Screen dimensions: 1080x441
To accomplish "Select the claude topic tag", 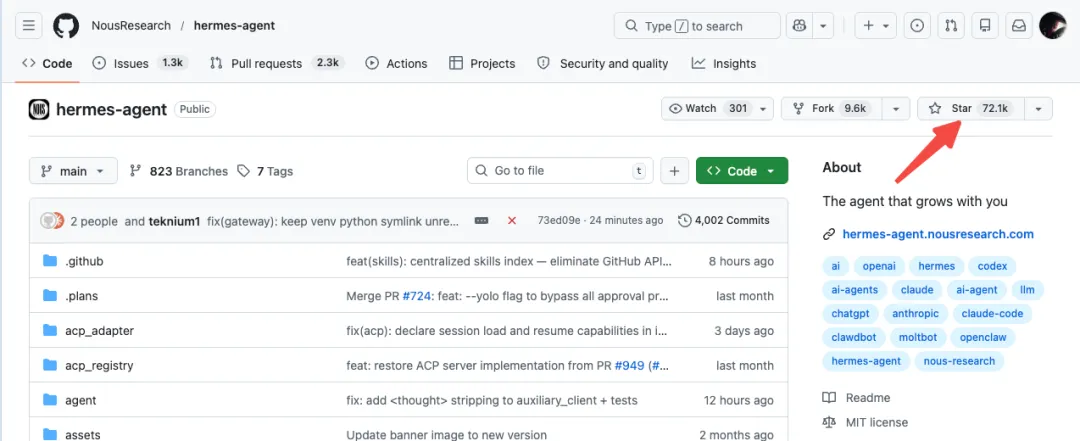I will click(917, 290).
